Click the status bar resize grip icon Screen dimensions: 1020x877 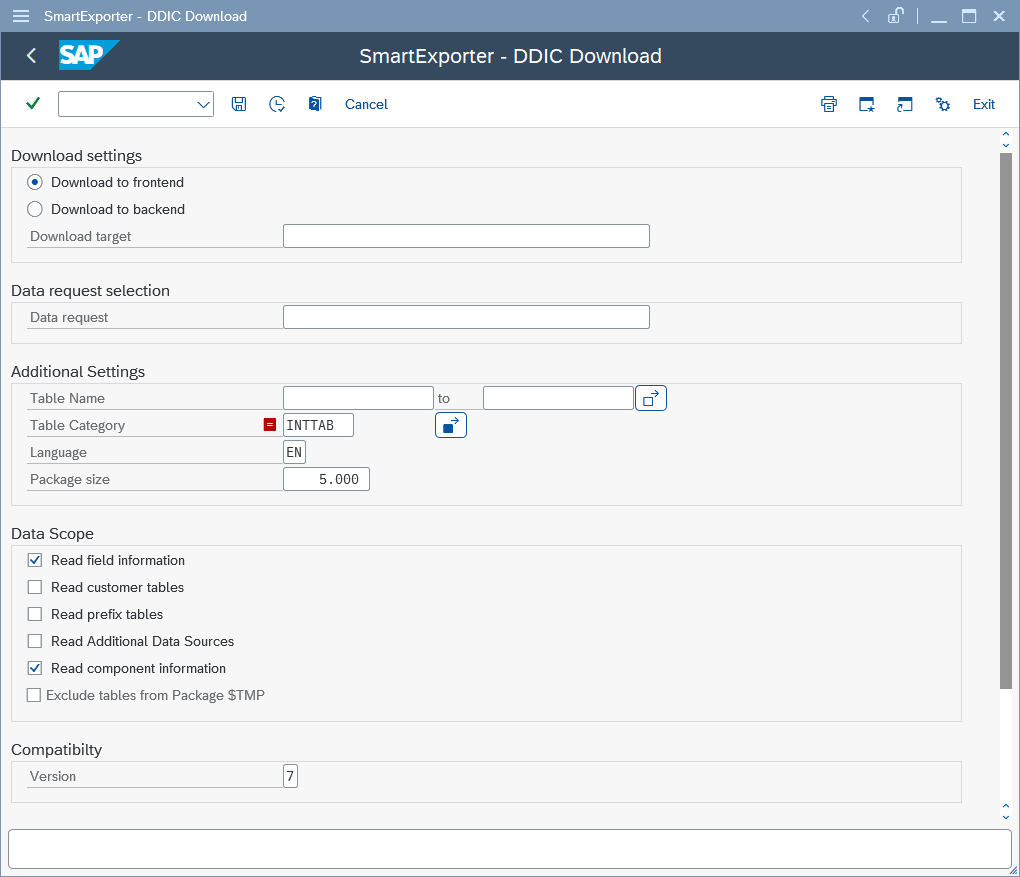coord(1013,870)
